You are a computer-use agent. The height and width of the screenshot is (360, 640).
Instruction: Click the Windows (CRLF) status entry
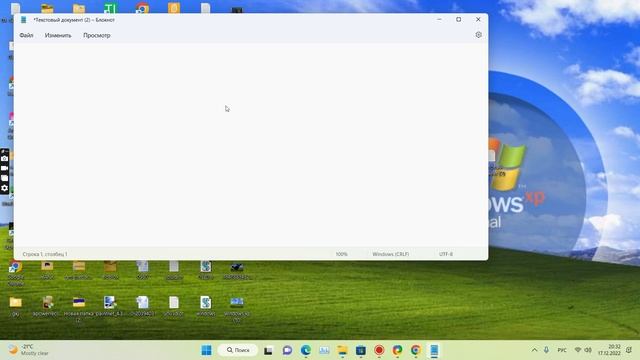coord(391,254)
